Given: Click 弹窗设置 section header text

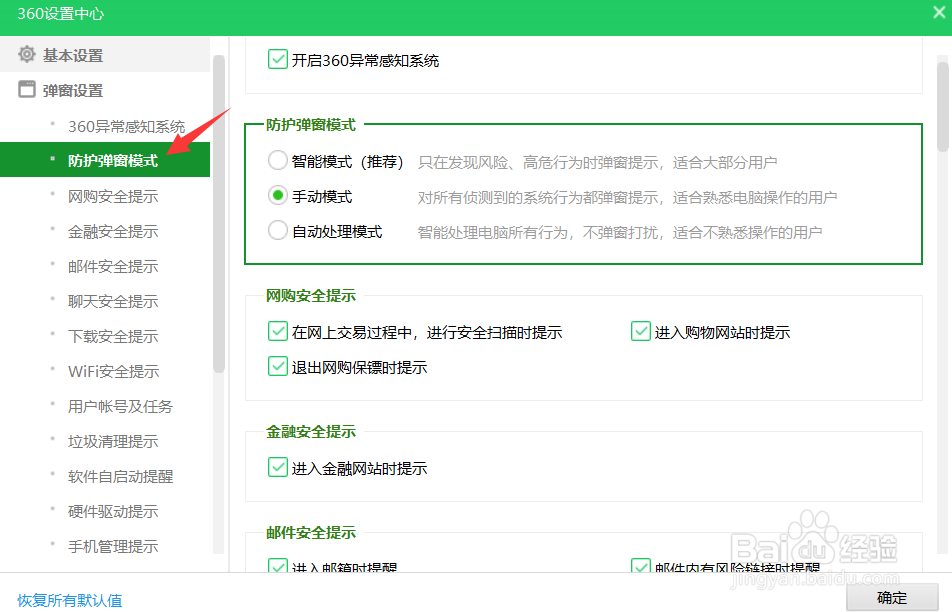Looking at the screenshot, I should pos(73,91).
